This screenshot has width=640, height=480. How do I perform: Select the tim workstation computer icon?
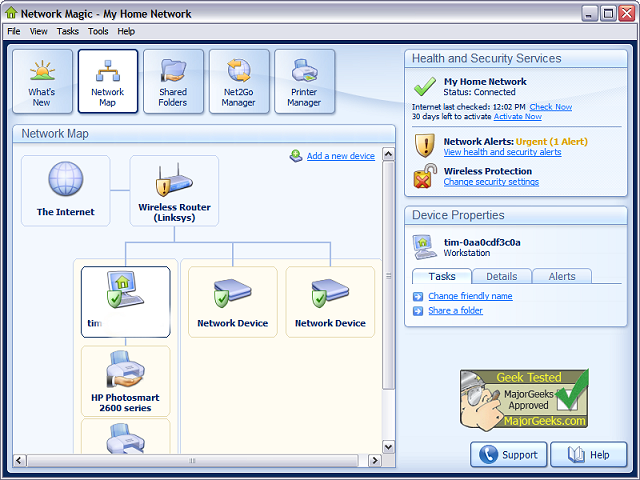pos(125,289)
